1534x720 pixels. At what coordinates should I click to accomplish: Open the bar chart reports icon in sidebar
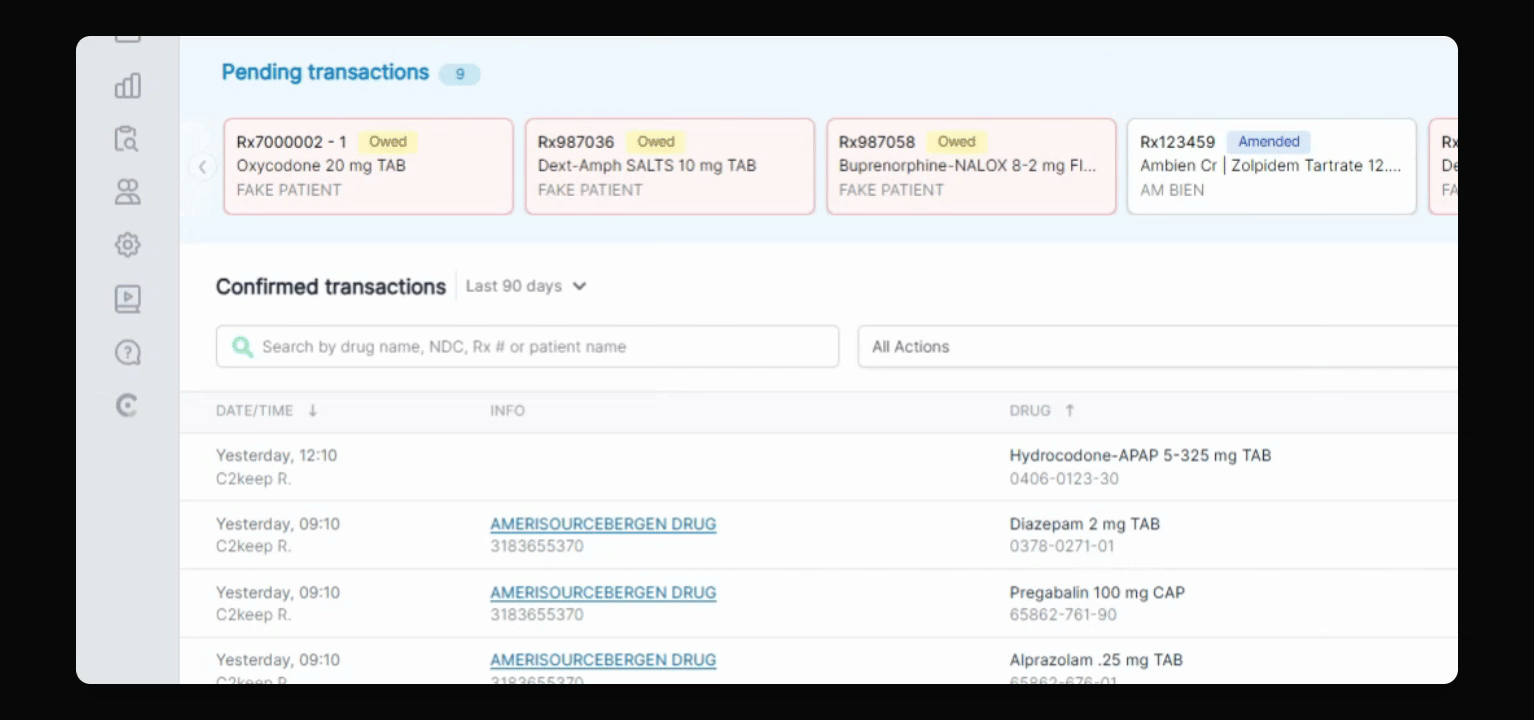tap(128, 86)
